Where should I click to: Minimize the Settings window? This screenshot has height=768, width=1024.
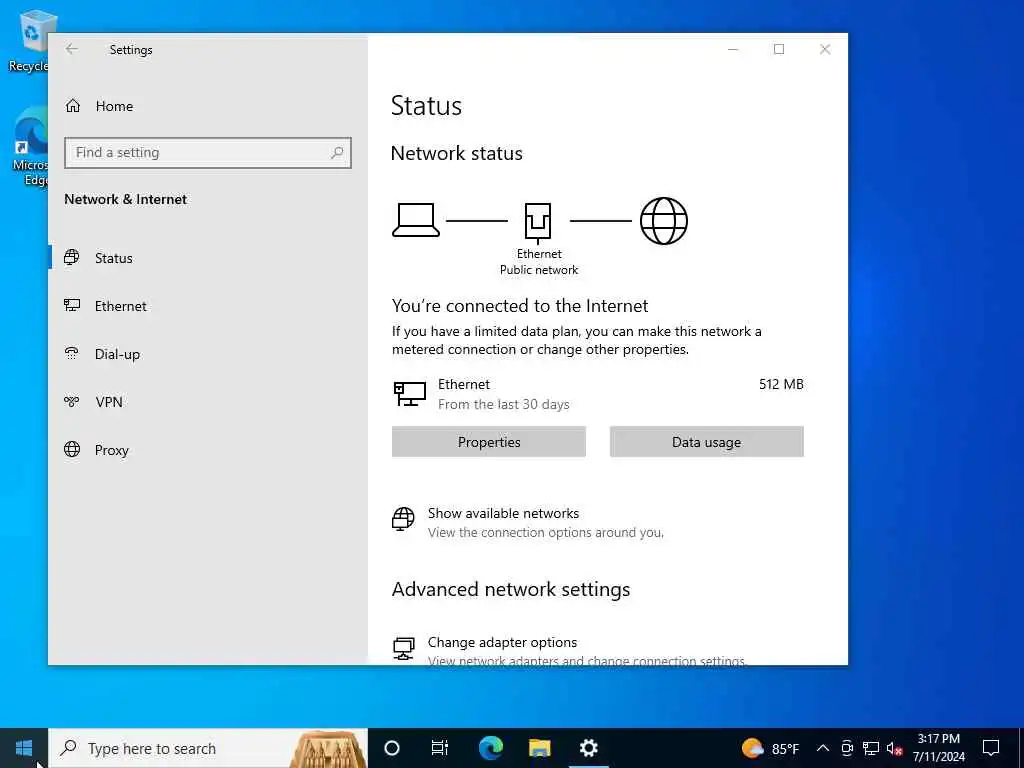[x=733, y=49]
